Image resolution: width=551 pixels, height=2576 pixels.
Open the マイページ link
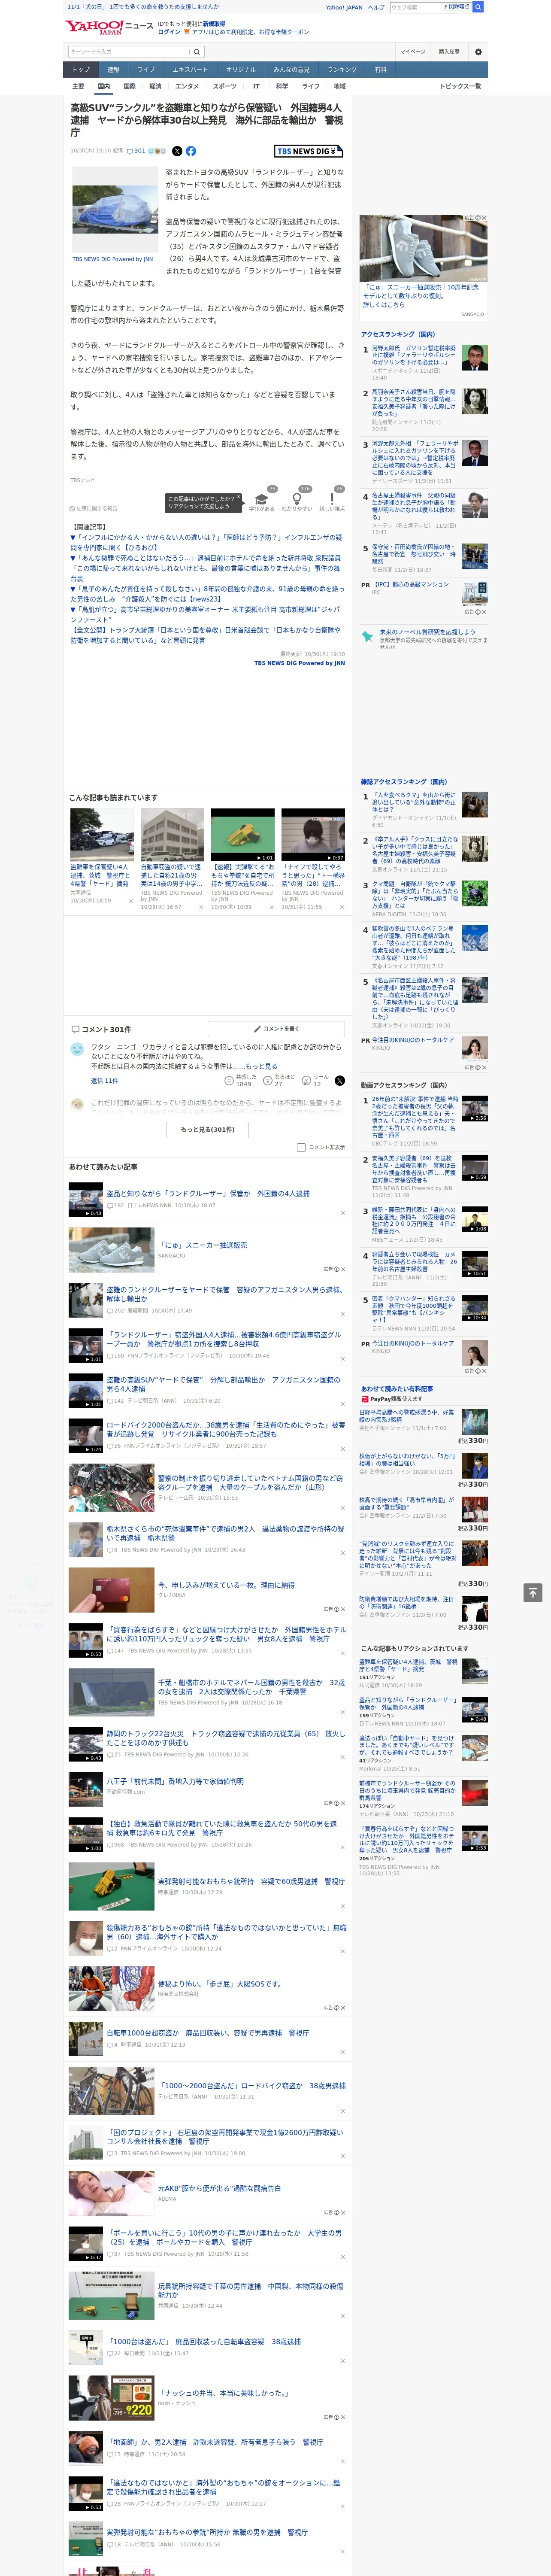412,51
